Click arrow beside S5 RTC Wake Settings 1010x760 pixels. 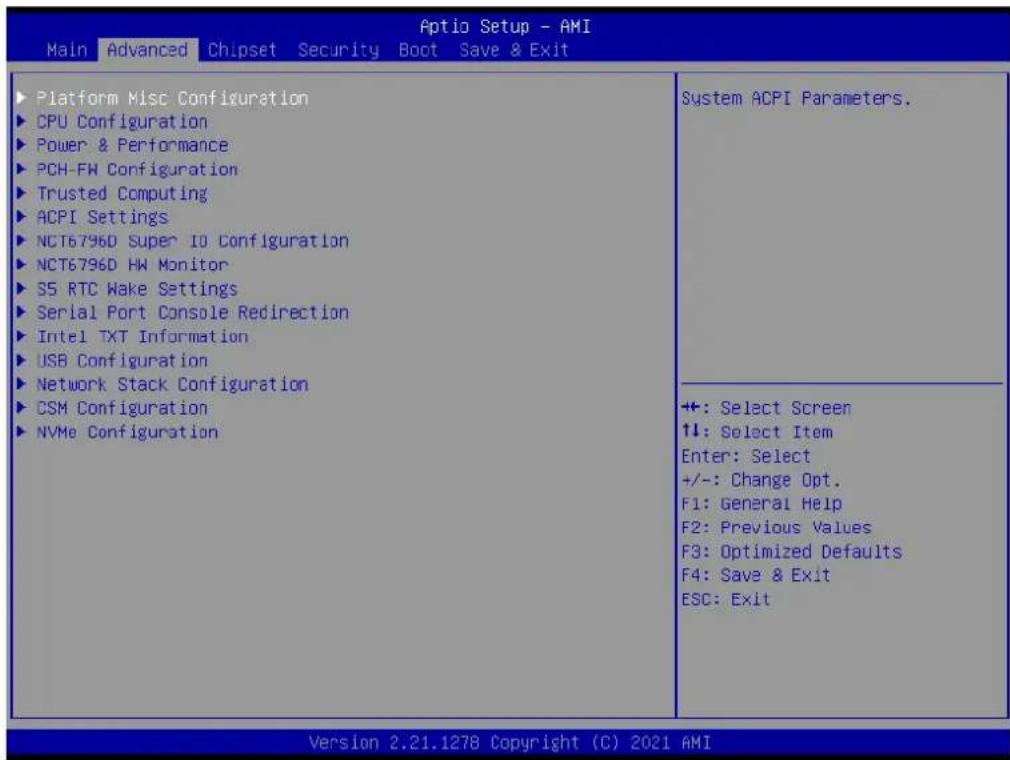tap(21, 288)
